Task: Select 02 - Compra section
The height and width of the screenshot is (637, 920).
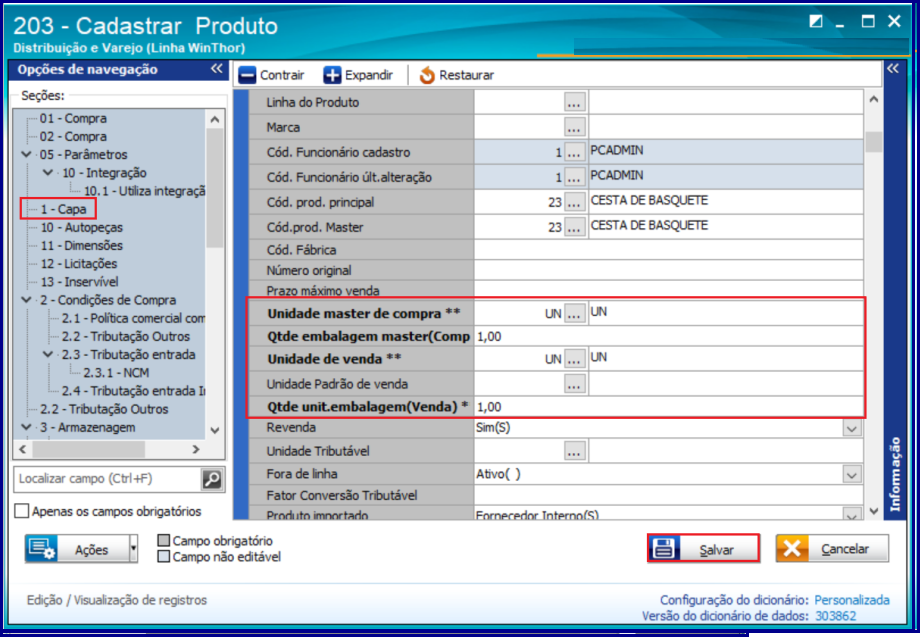Action: [73, 136]
